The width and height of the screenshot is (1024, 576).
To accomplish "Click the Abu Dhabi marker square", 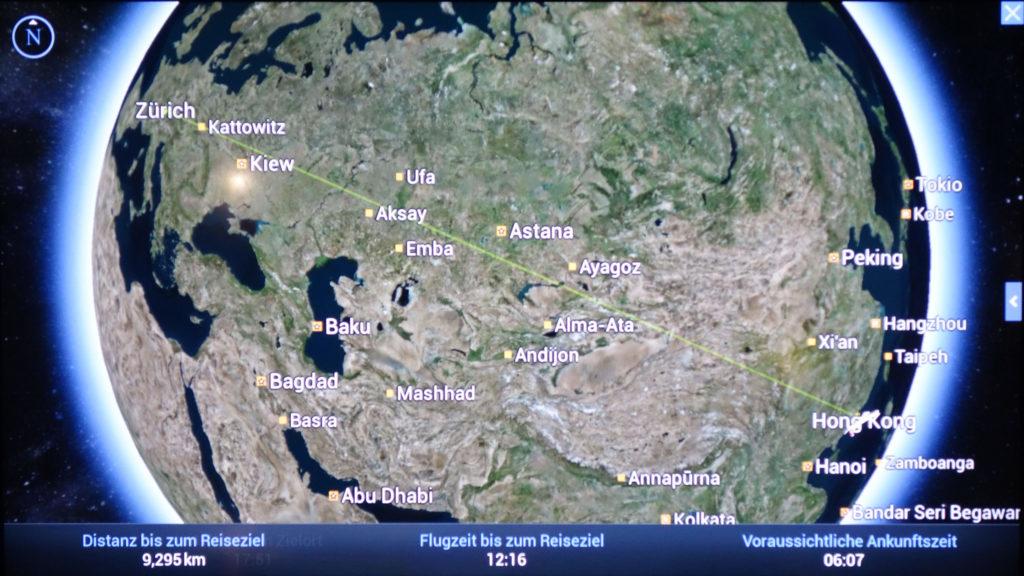I will coord(333,496).
